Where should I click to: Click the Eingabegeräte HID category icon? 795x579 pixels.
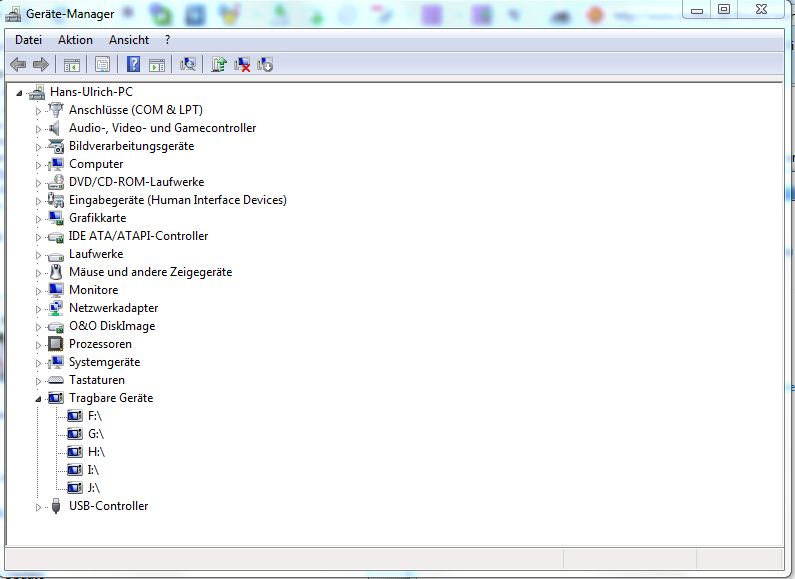pos(56,200)
